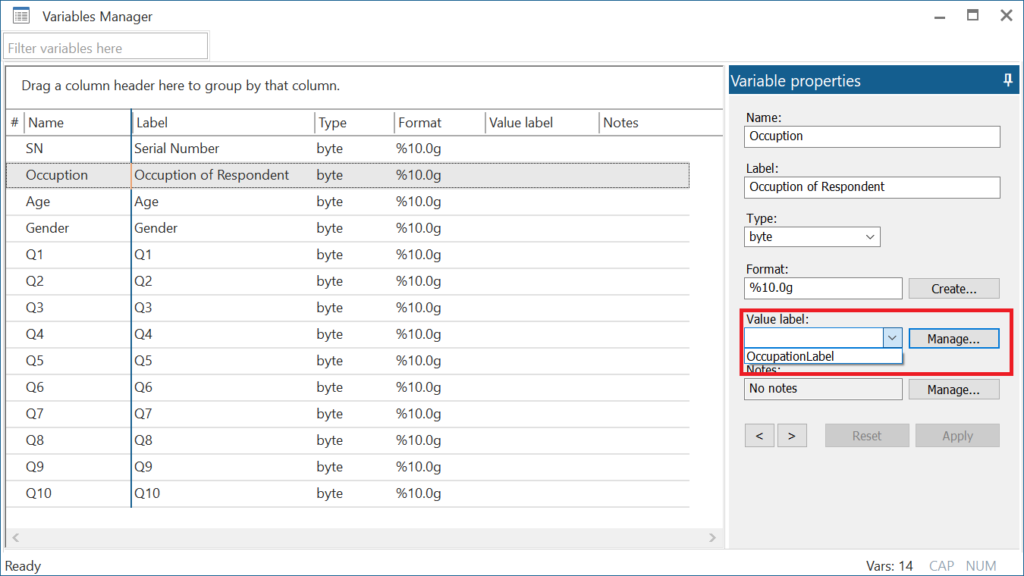Screen dimensions: 1024x576
Task: Click the Label input field
Action: (872, 187)
